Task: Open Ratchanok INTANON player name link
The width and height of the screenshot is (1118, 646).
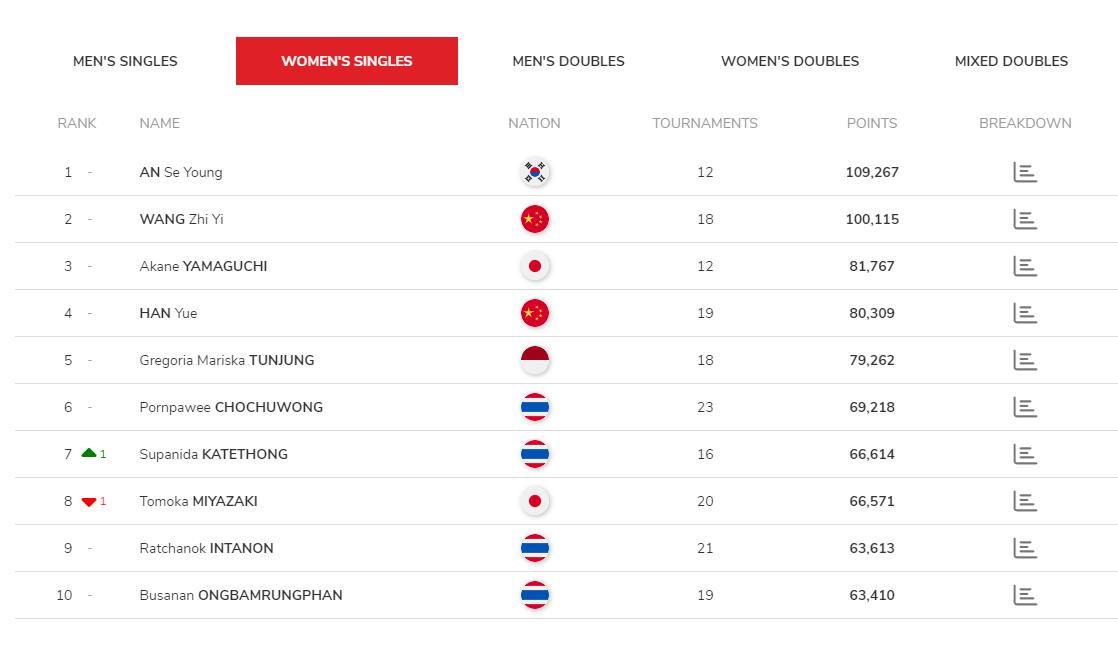Action: [x=206, y=548]
